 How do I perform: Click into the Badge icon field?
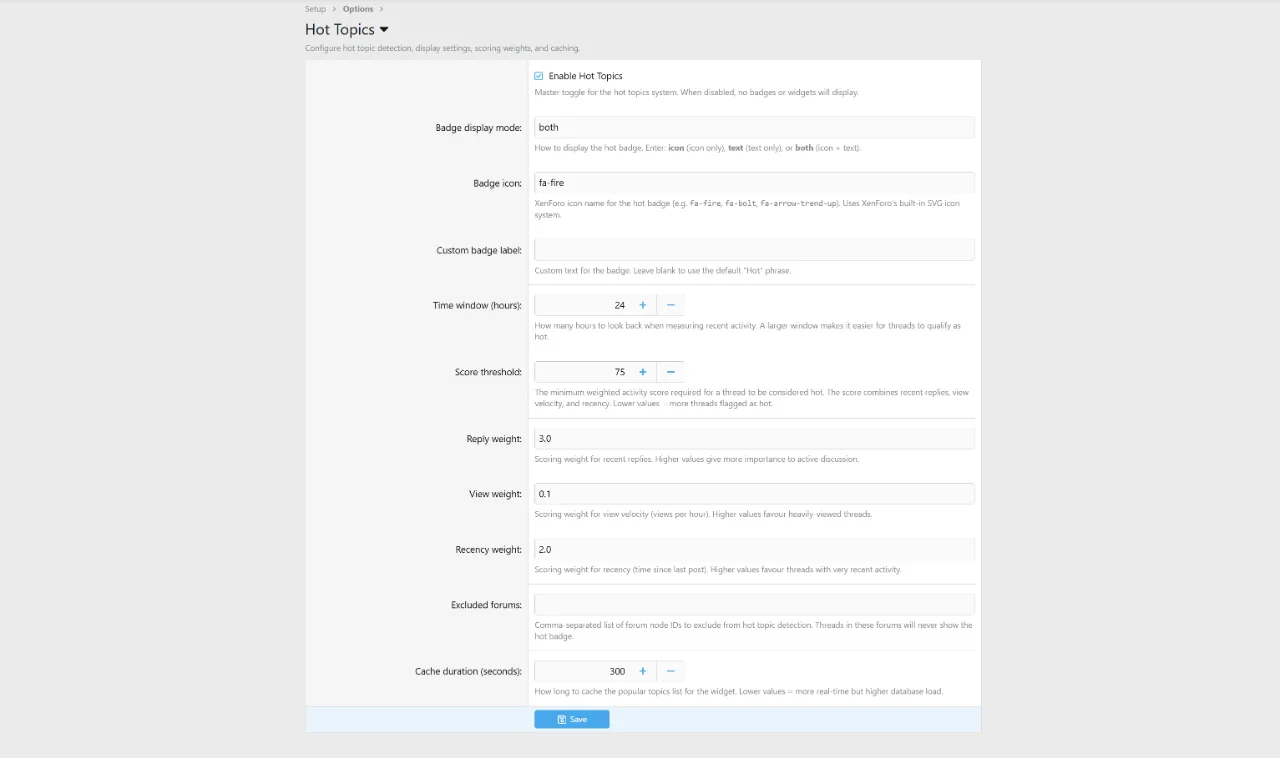pyautogui.click(x=753, y=183)
